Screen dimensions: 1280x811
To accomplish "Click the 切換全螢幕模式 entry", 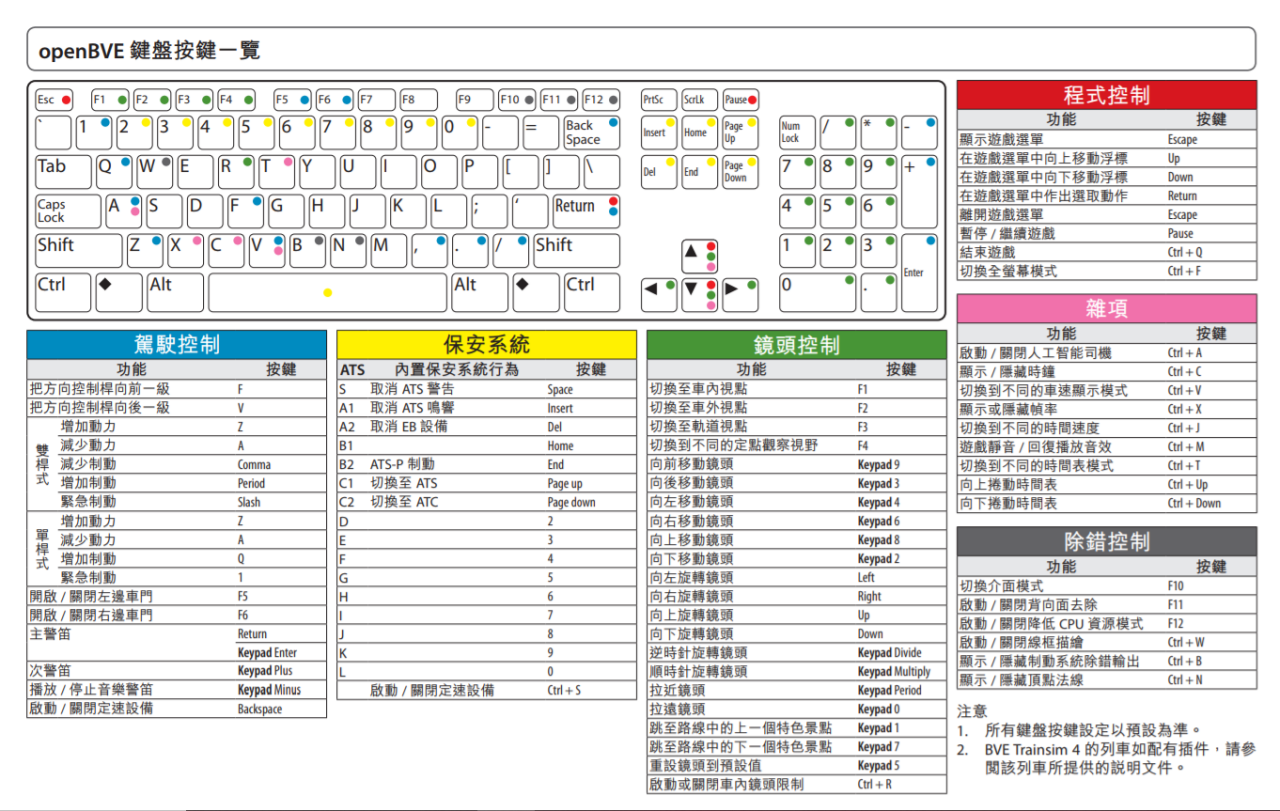I will click(x=1050, y=271).
